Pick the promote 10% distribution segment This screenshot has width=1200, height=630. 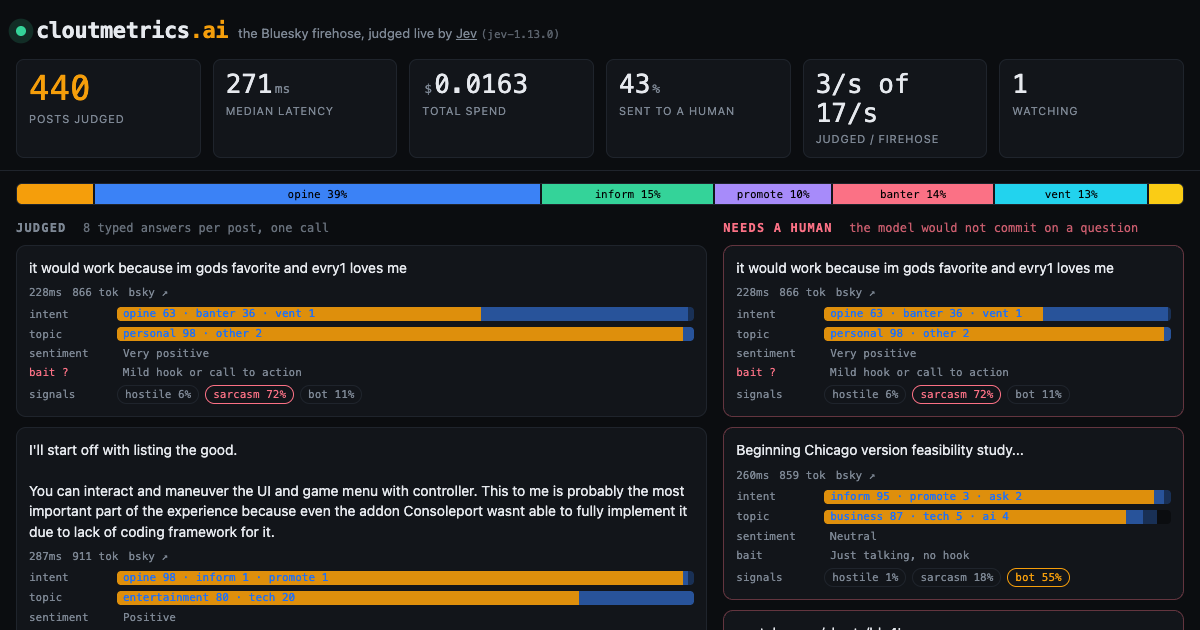(772, 194)
